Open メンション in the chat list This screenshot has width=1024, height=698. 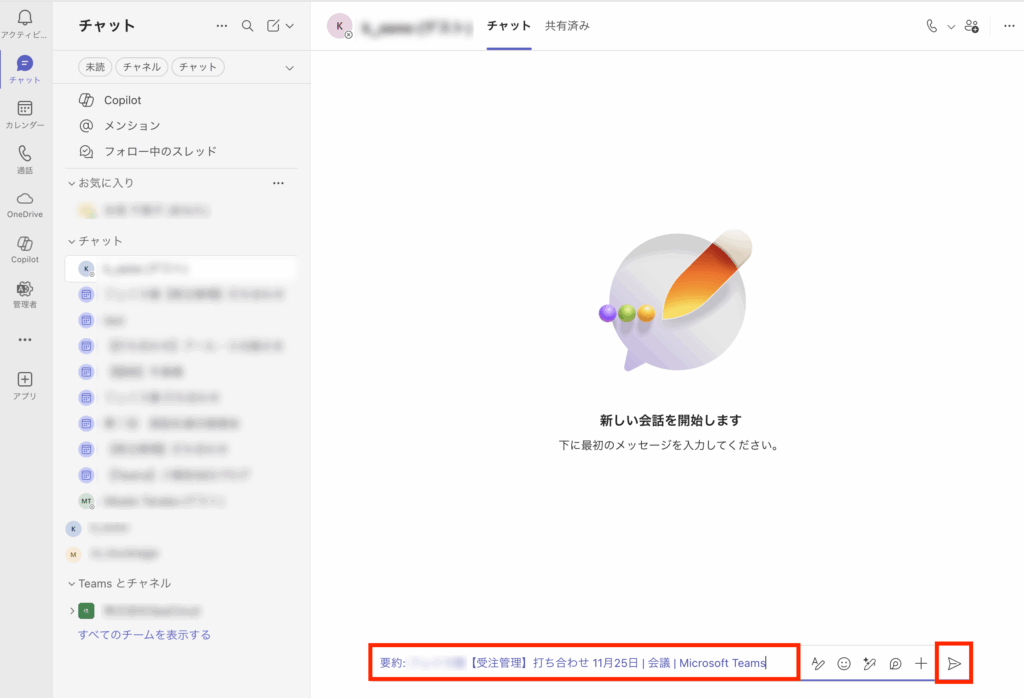(132, 126)
